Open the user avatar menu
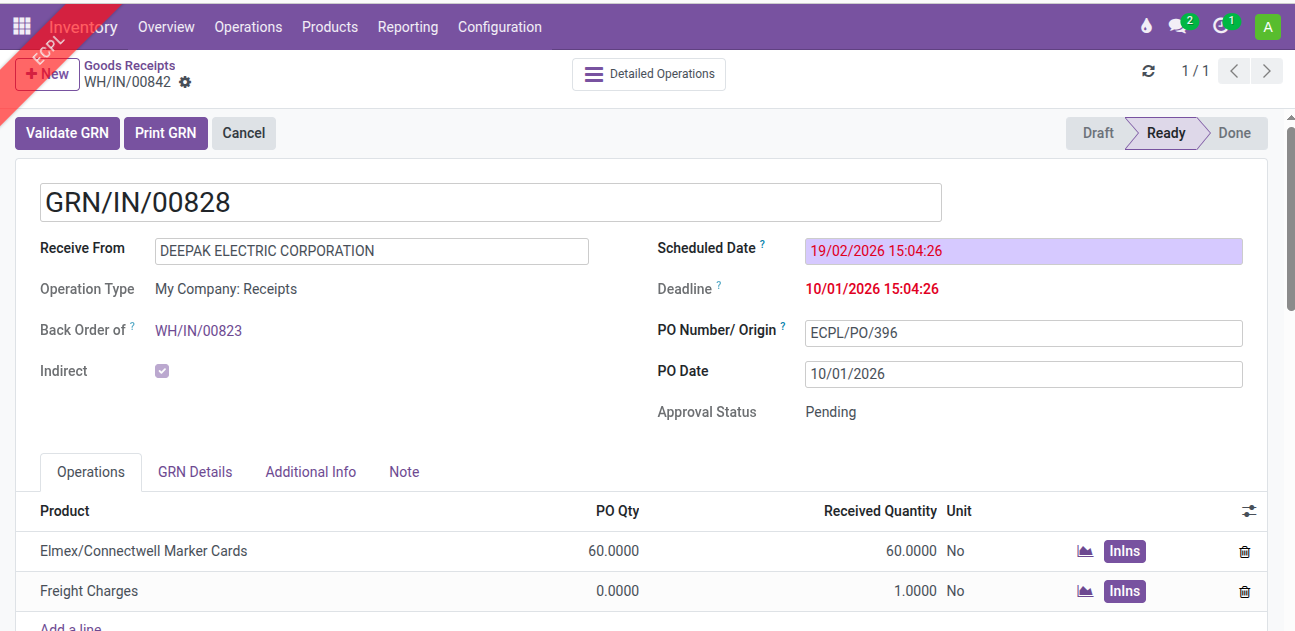 [x=1267, y=27]
